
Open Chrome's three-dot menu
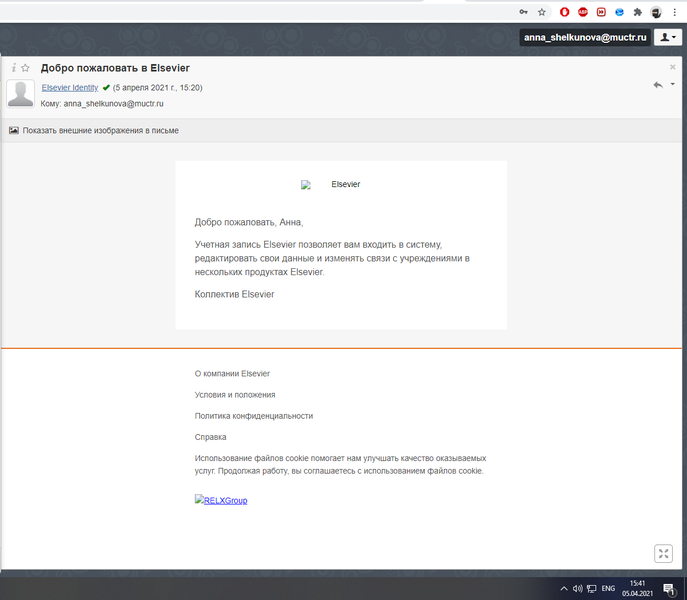pyautogui.click(x=674, y=12)
